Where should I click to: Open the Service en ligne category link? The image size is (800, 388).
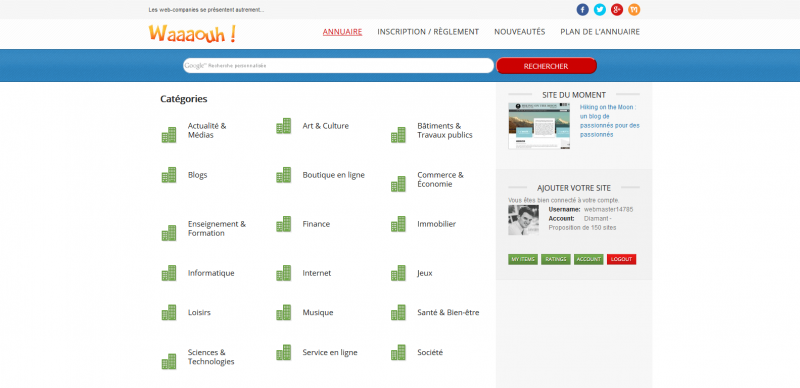tap(330, 352)
